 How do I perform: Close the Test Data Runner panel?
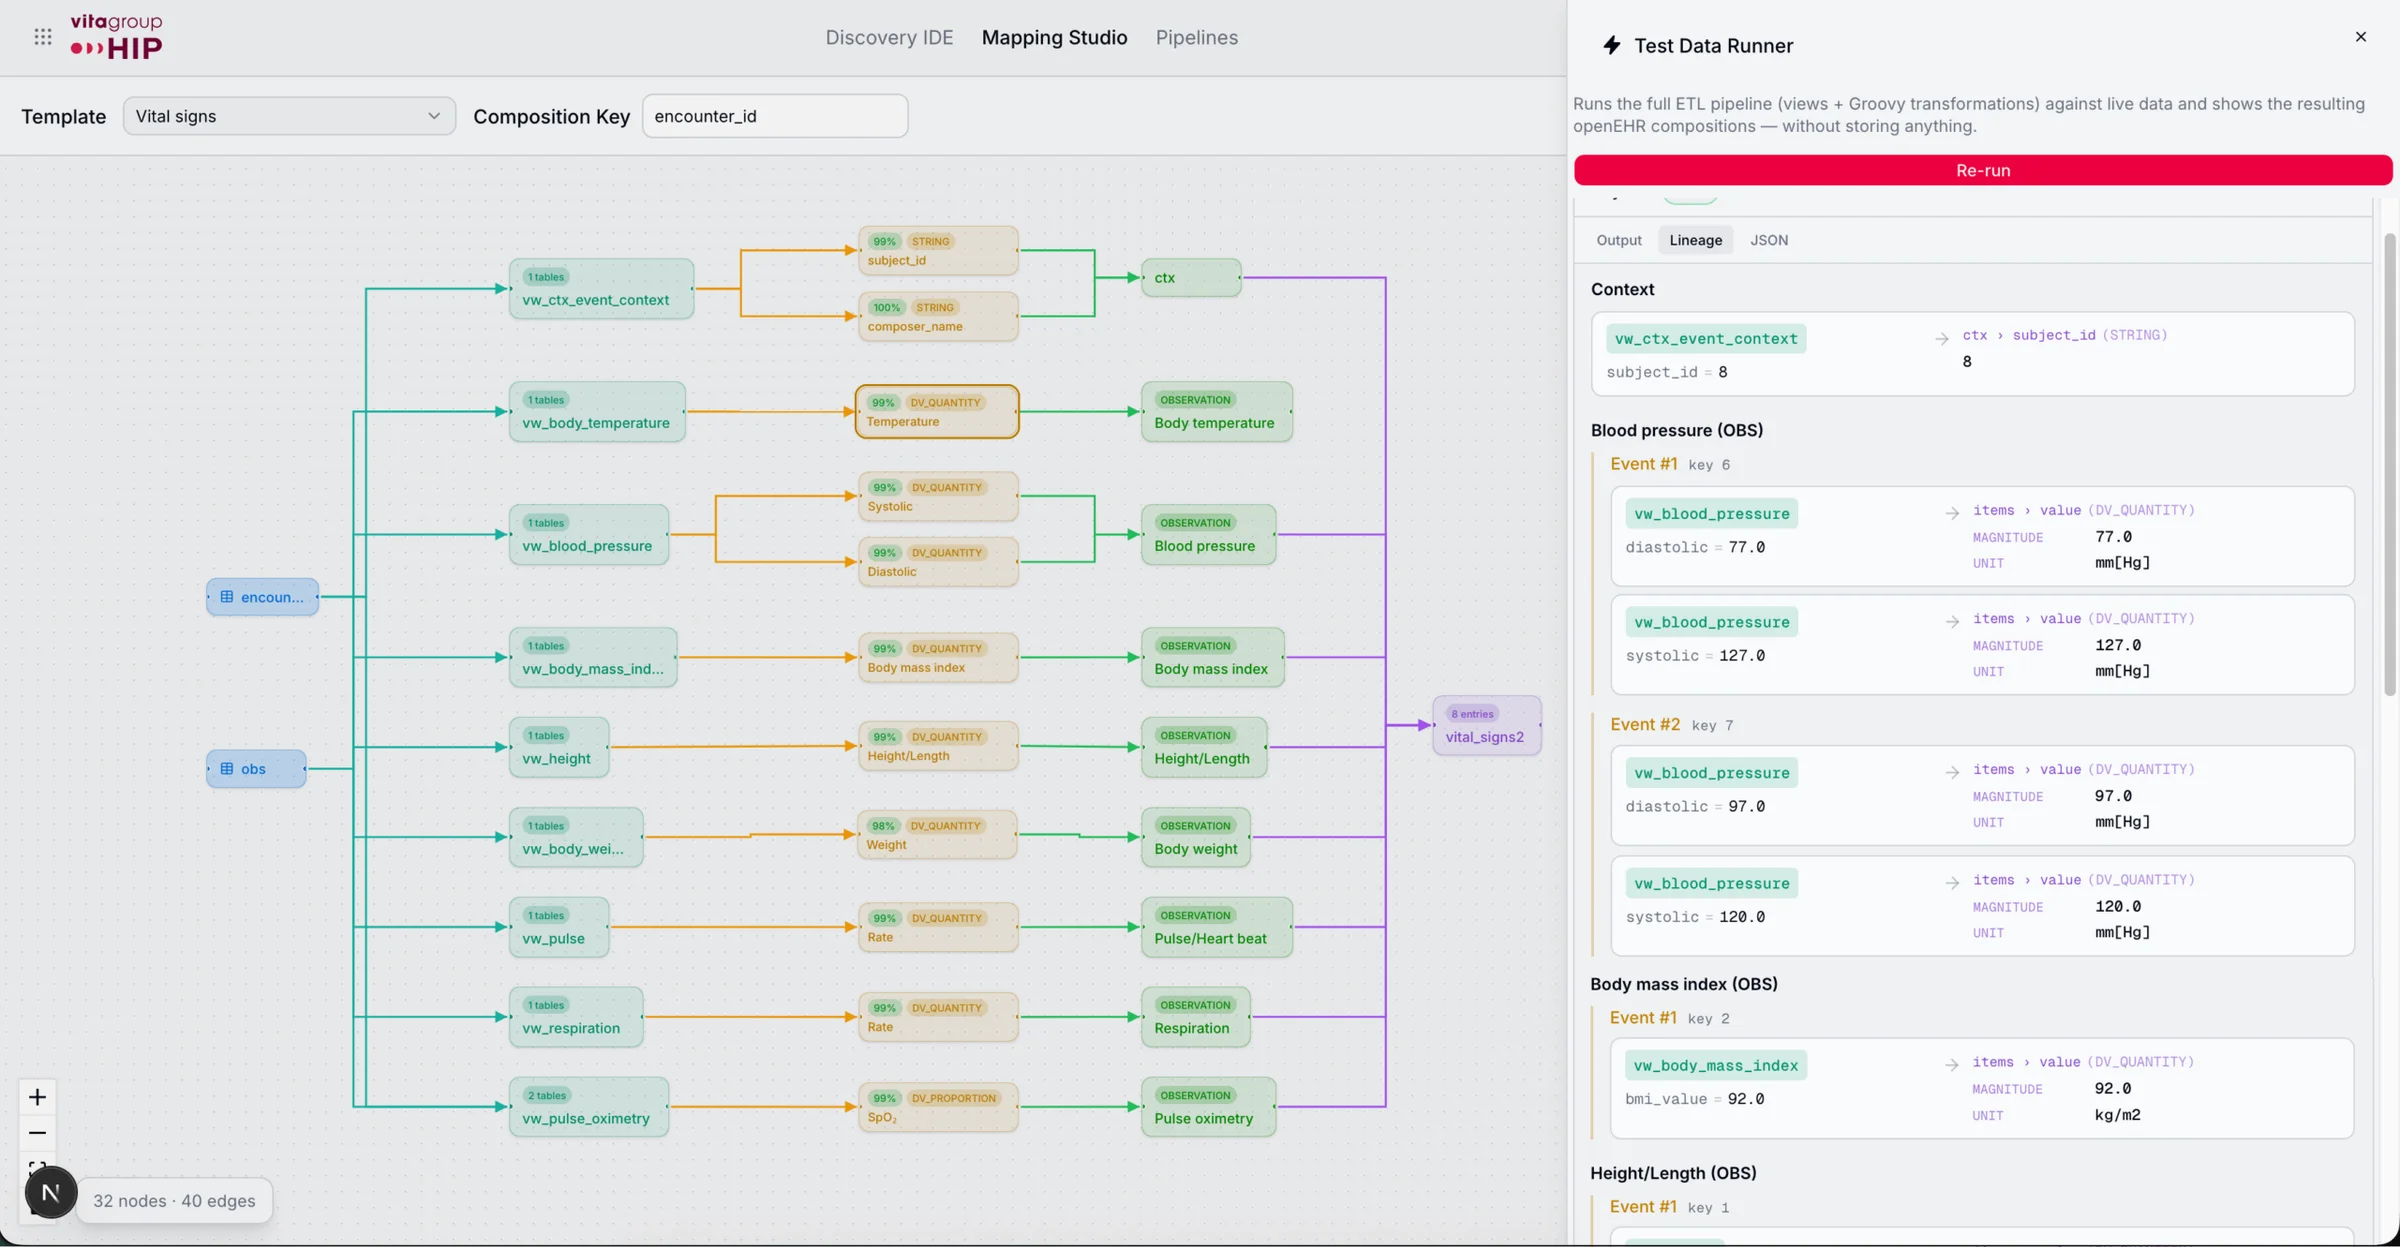pos(2361,37)
